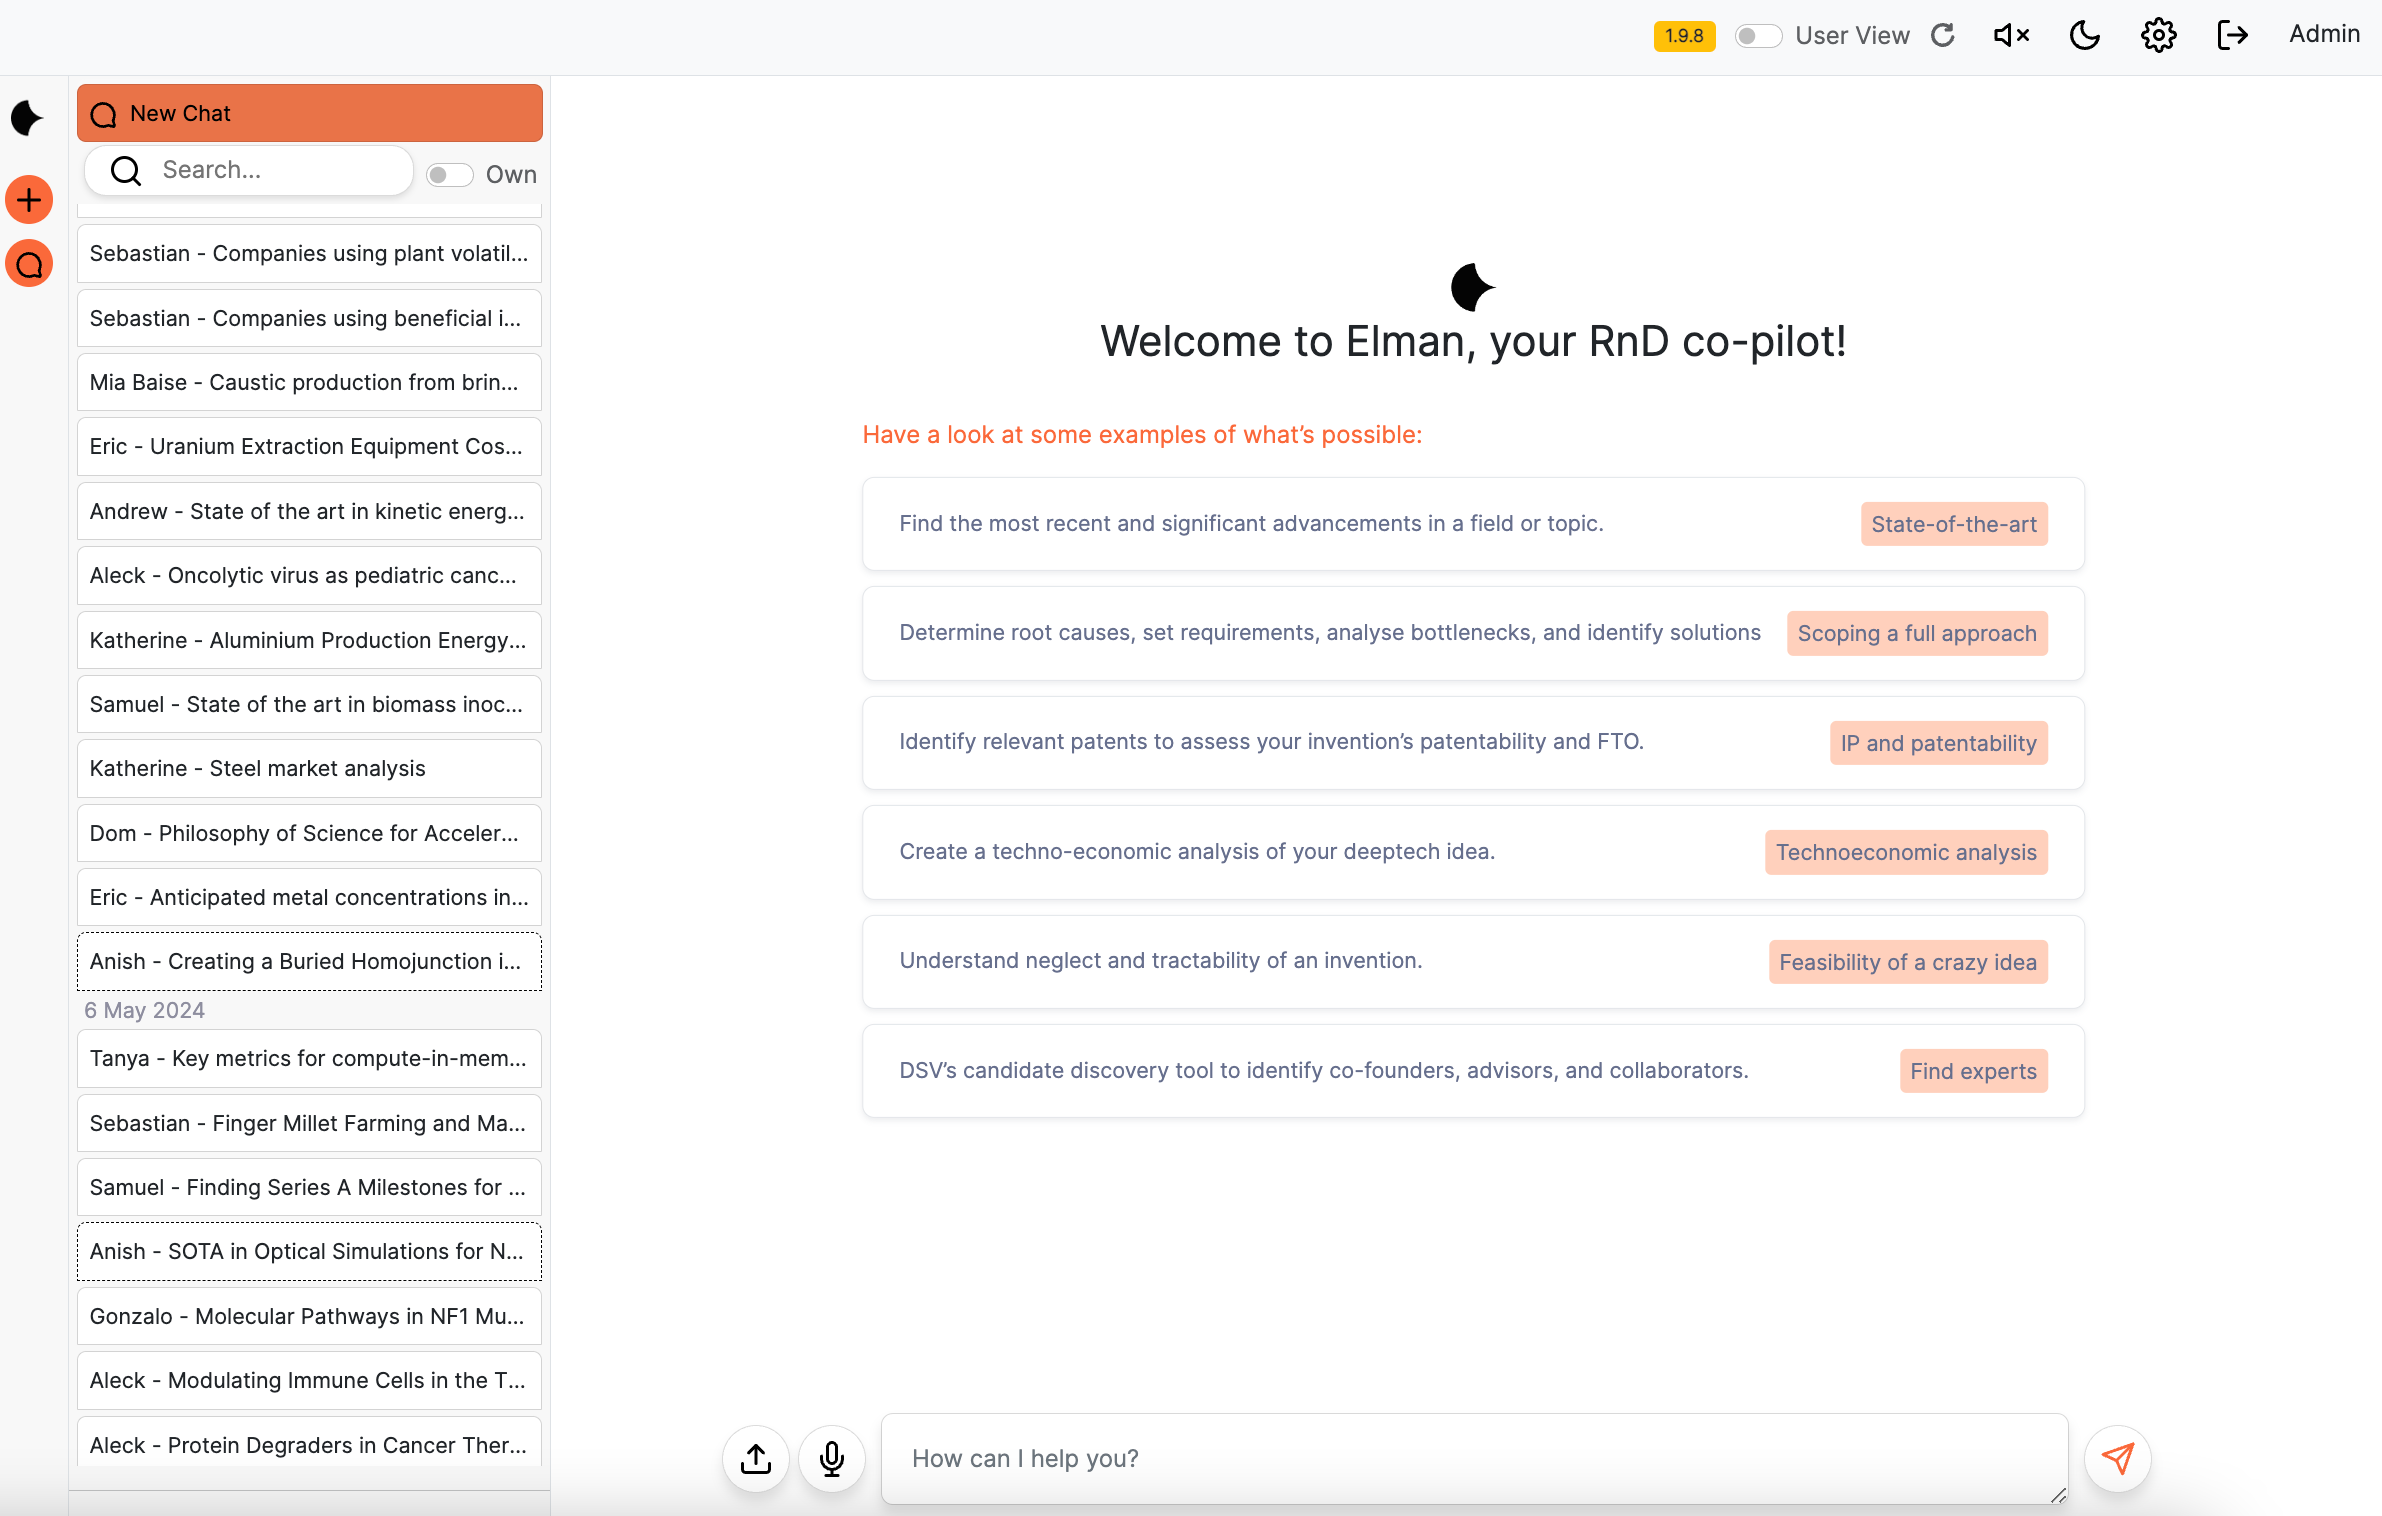Click version badge 1.9.8
This screenshot has width=2382, height=1516.
[x=1684, y=36]
